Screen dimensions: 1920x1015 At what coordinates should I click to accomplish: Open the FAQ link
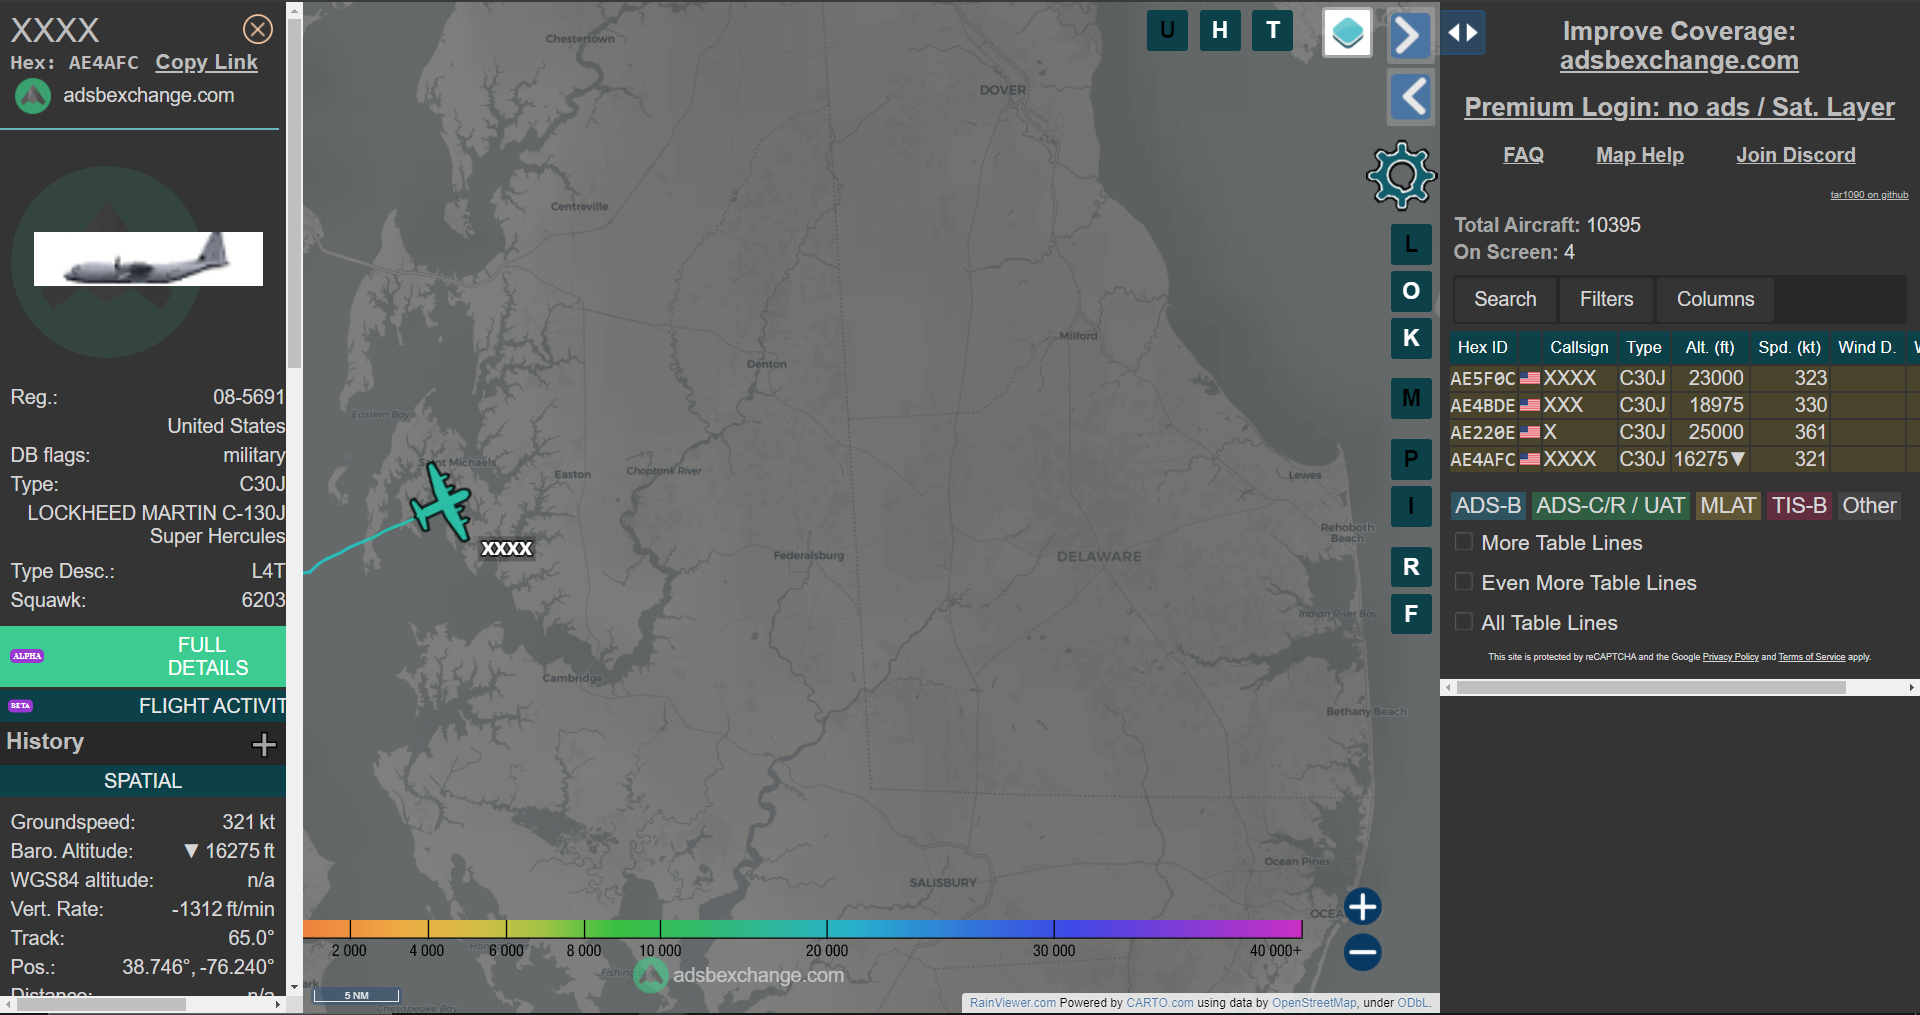(x=1523, y=155)
